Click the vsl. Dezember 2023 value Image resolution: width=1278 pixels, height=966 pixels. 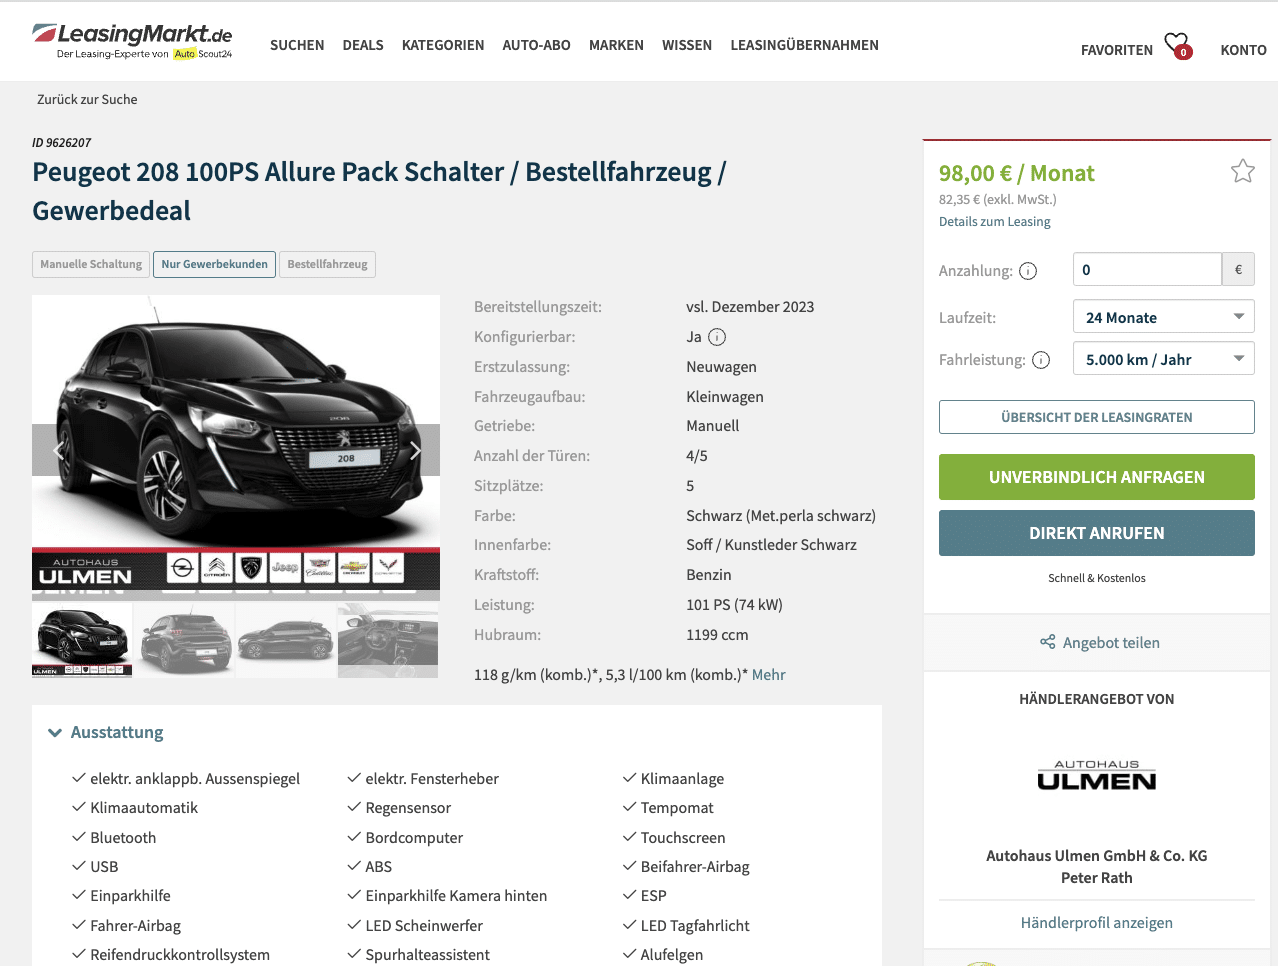(x=750, y=307)
